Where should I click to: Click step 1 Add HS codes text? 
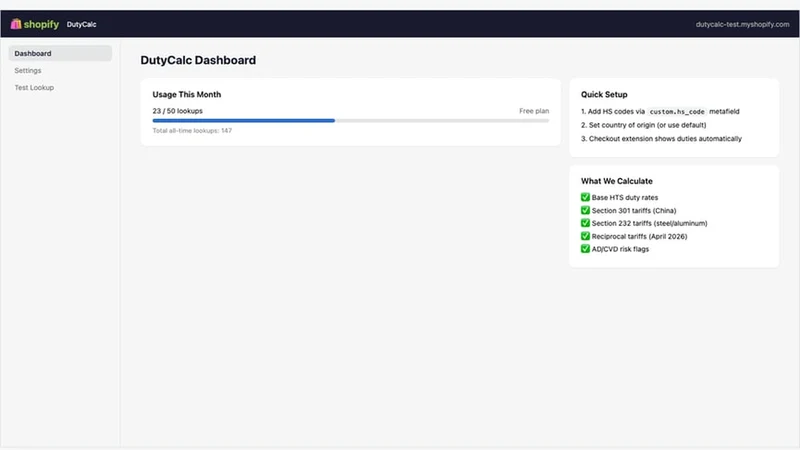pos(660,111)
